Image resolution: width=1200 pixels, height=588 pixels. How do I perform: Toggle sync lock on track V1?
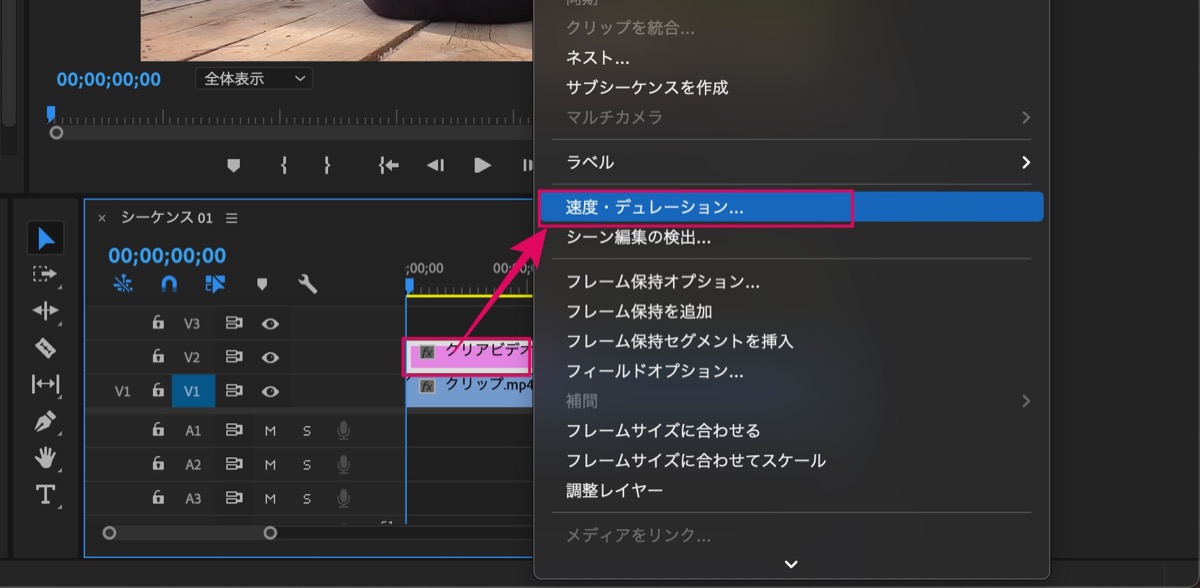(234, 391)
